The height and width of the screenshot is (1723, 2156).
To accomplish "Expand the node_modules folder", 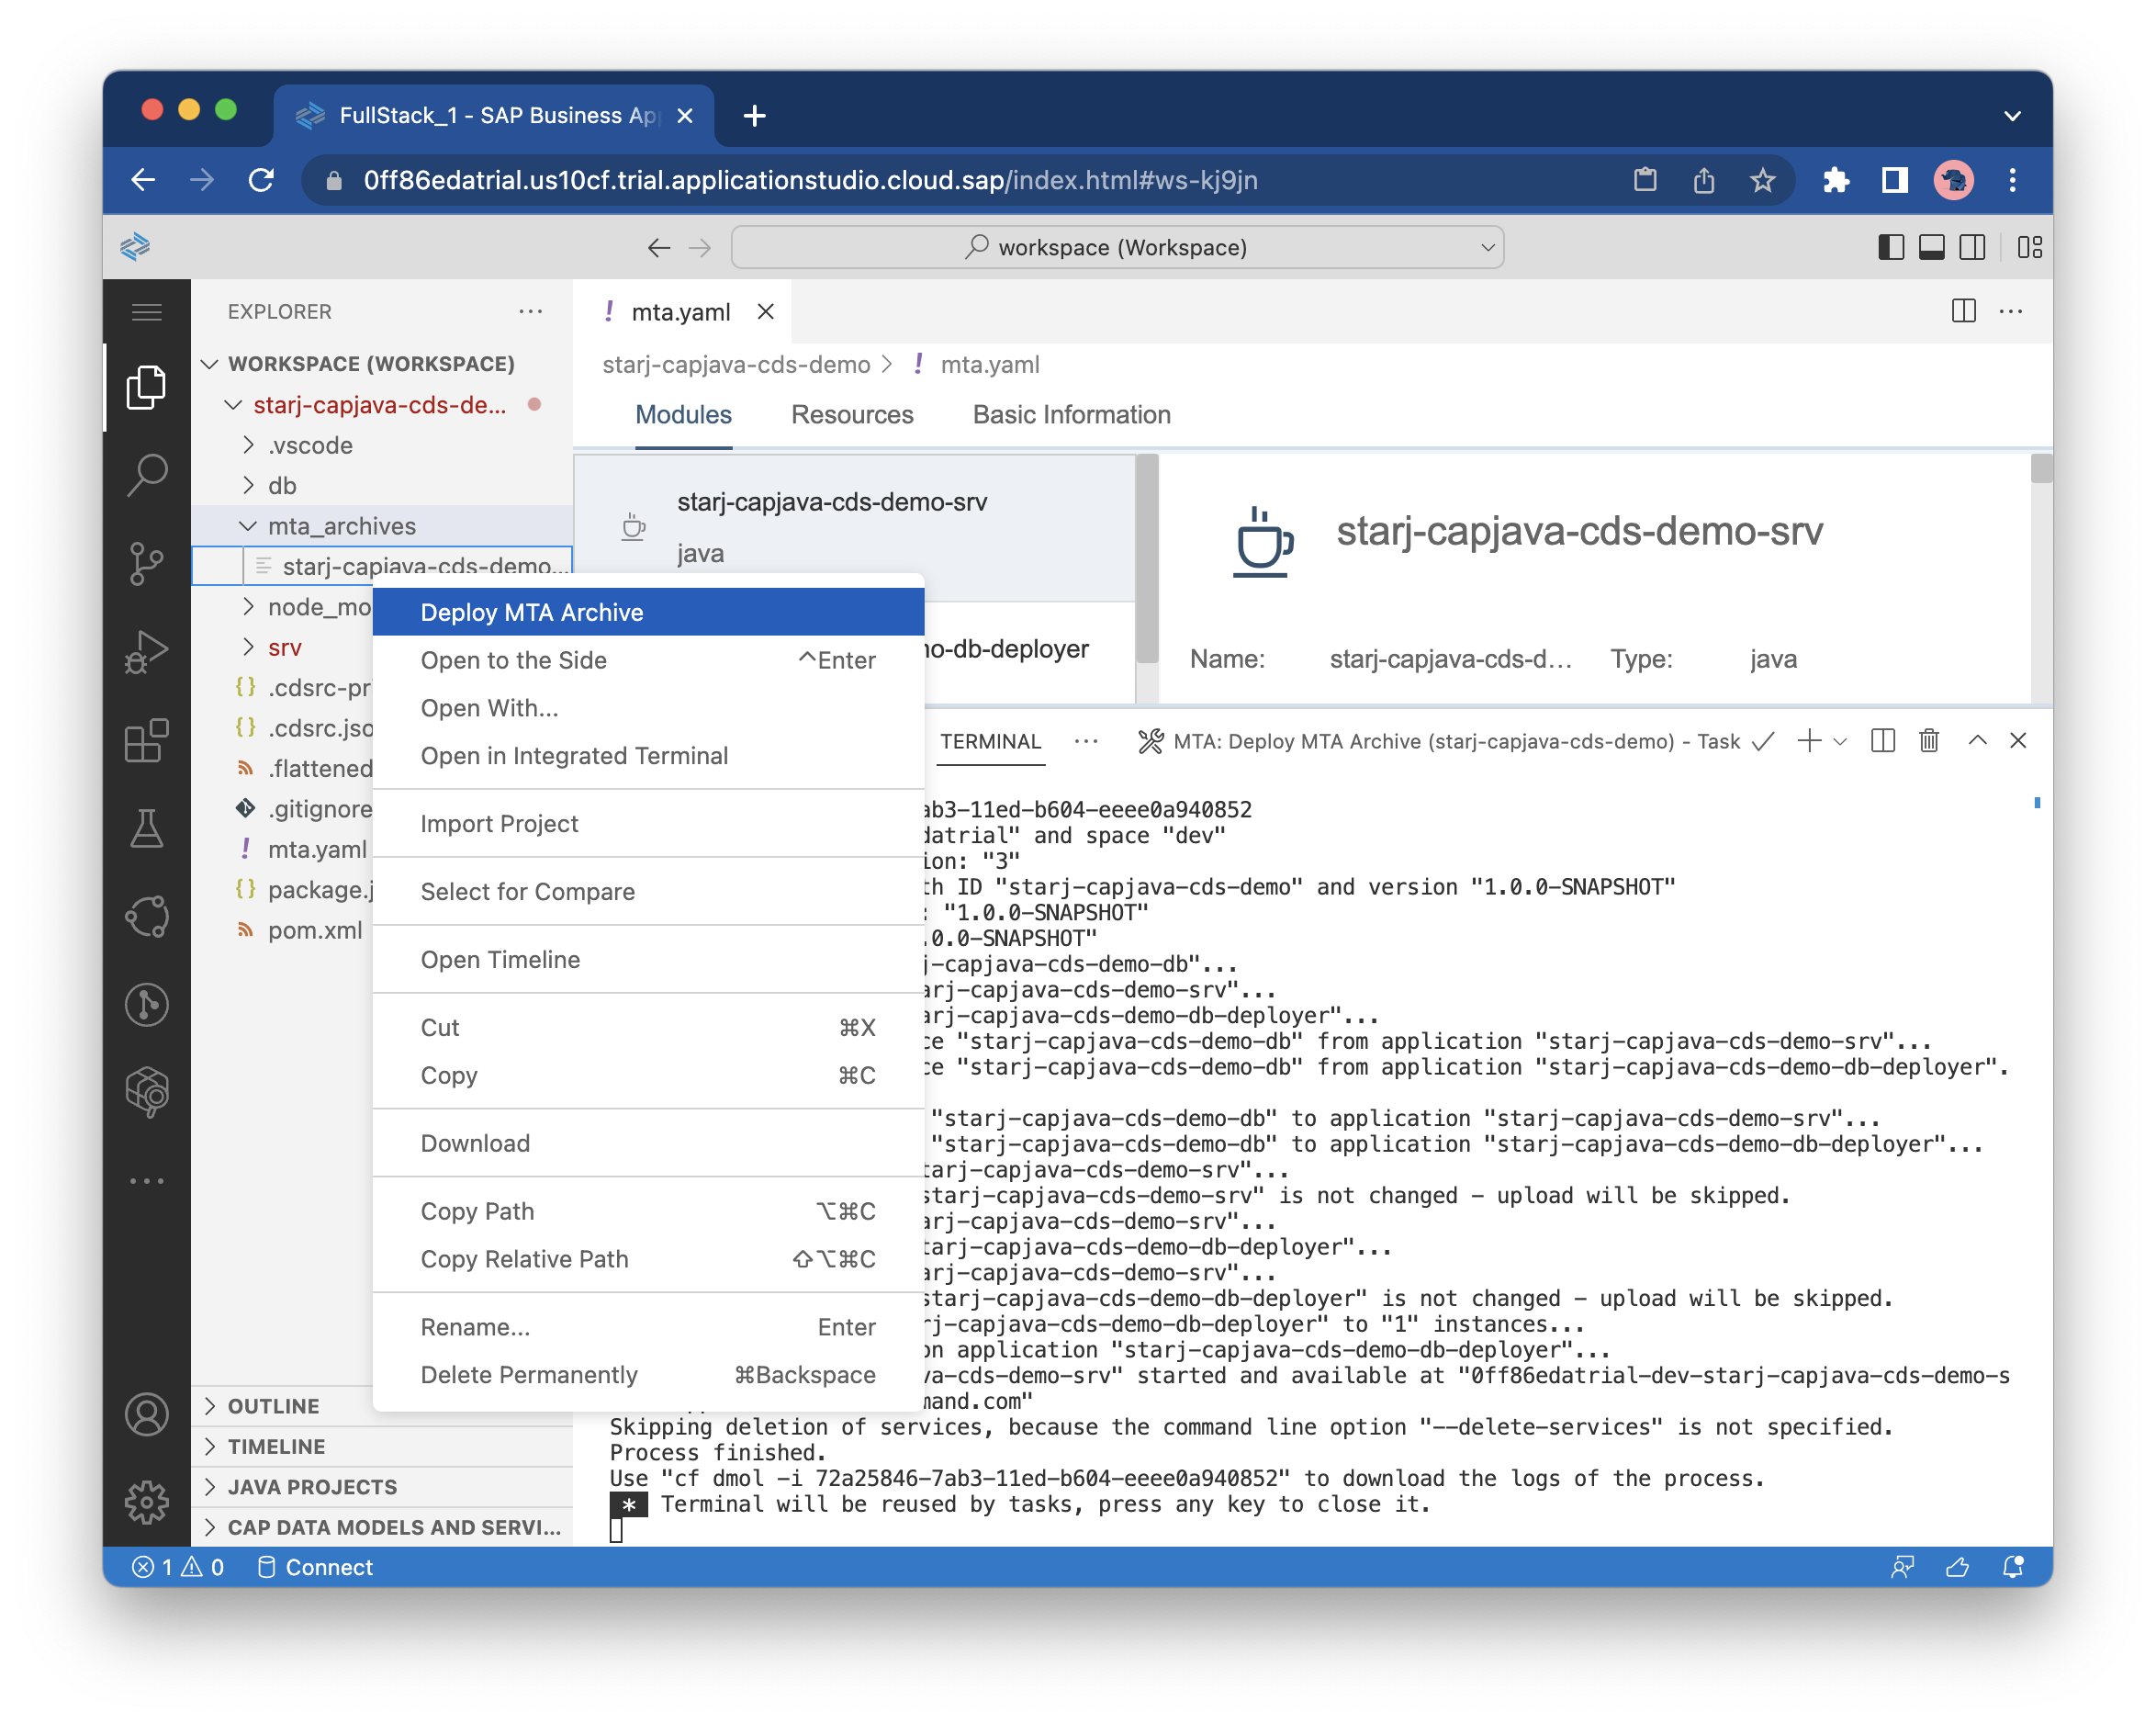I will pos(318,607).
